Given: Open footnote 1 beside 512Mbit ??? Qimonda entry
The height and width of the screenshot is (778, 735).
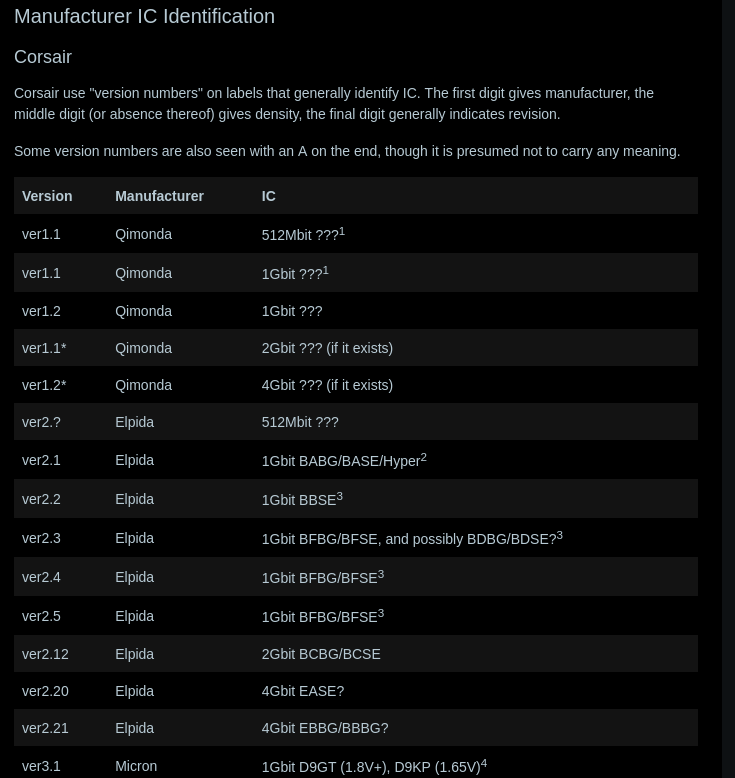Looking at the screenshot, I should click(342, 231).
